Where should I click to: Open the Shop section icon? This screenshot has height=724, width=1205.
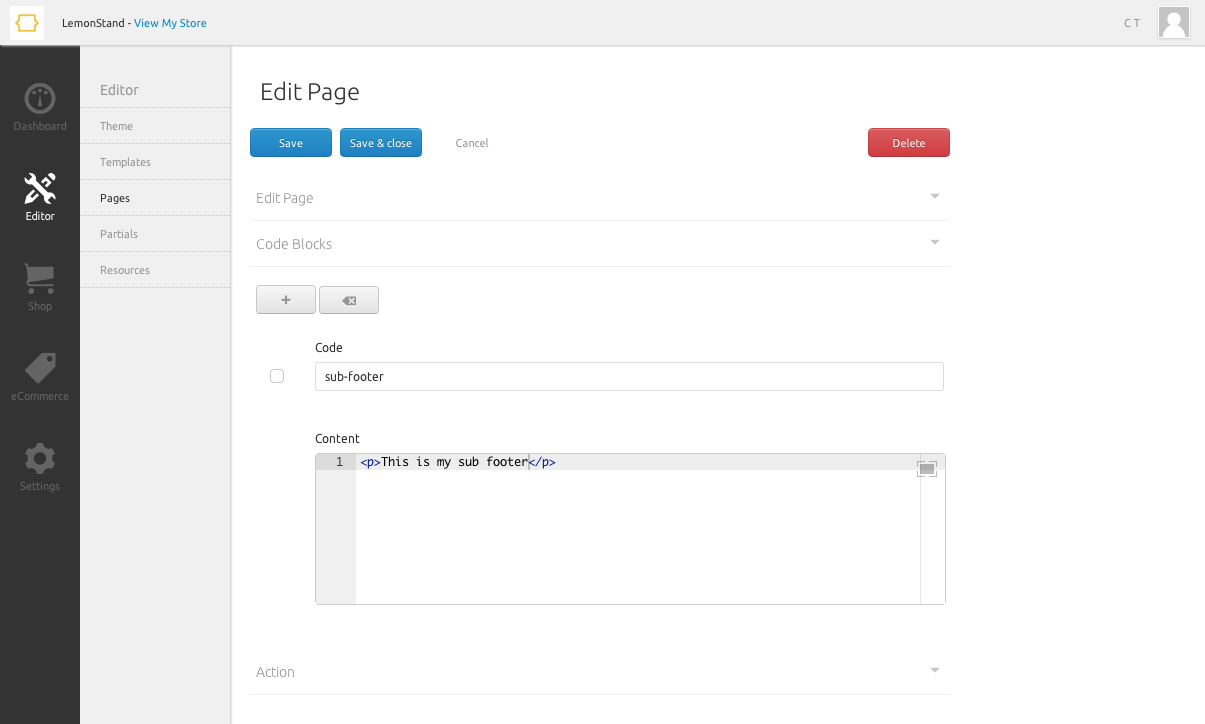[40, 285]
